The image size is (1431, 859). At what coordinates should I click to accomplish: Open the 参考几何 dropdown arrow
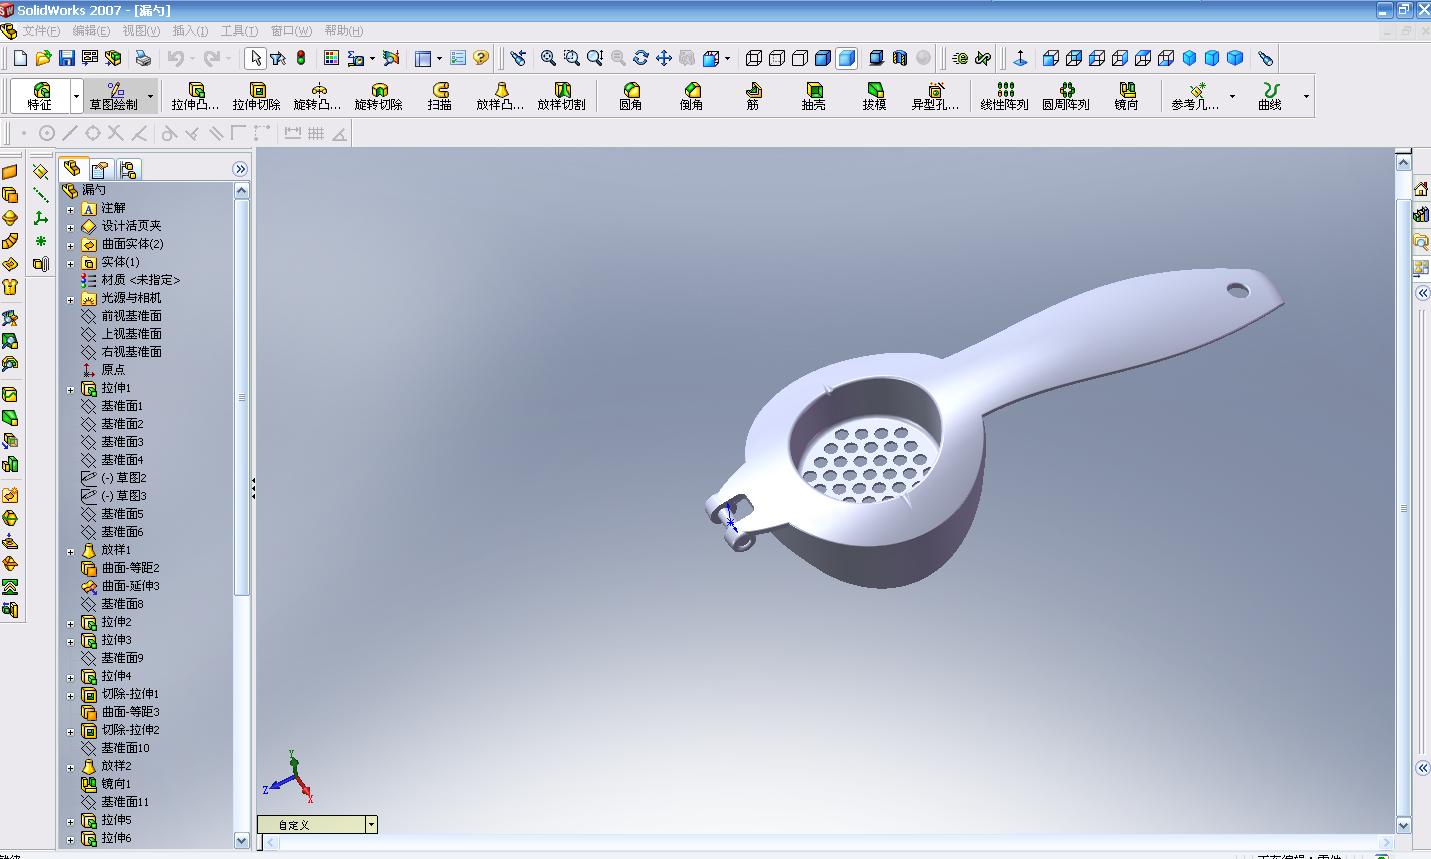[1232, 96]
